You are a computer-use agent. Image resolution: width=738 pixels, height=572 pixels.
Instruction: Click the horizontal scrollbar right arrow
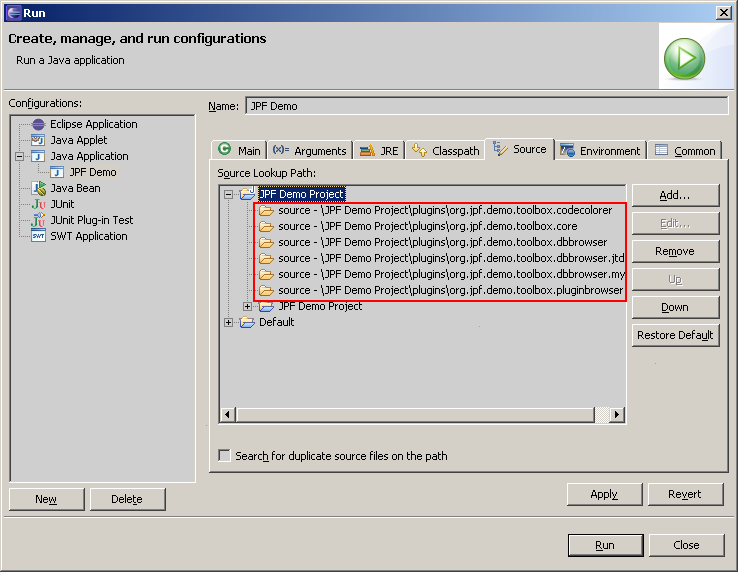click(x=617, y=415)
